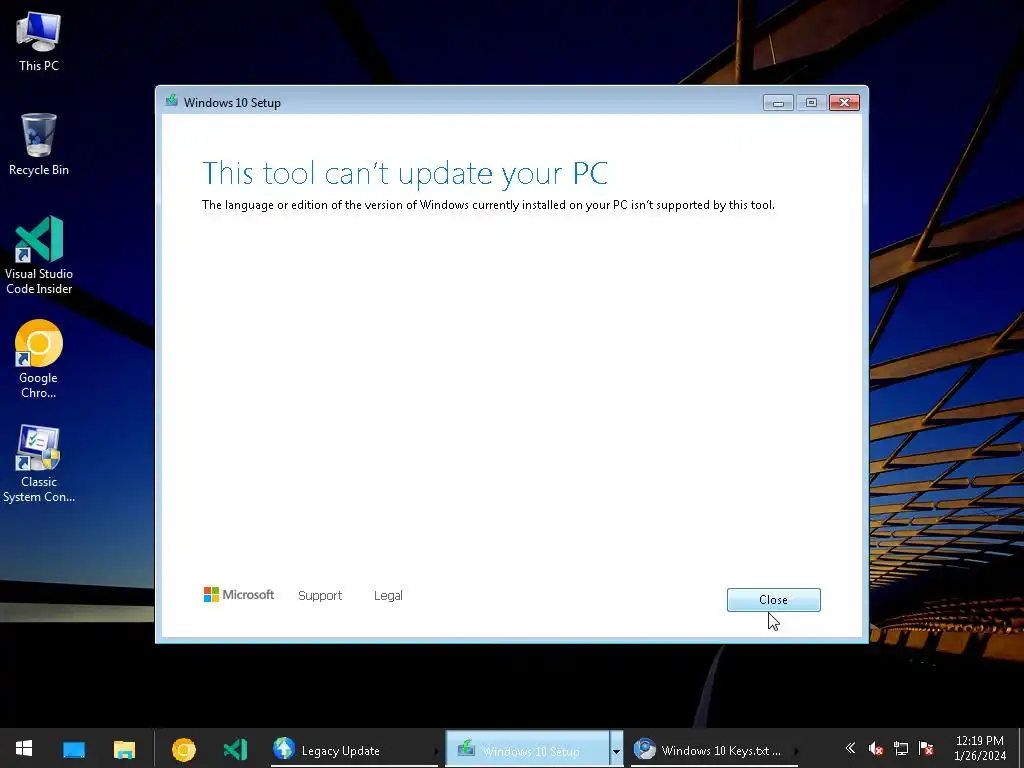This screenshot has width=1024, height=768.
Task: Click the heading "This tool can't update your PC"
Action: 405,173
